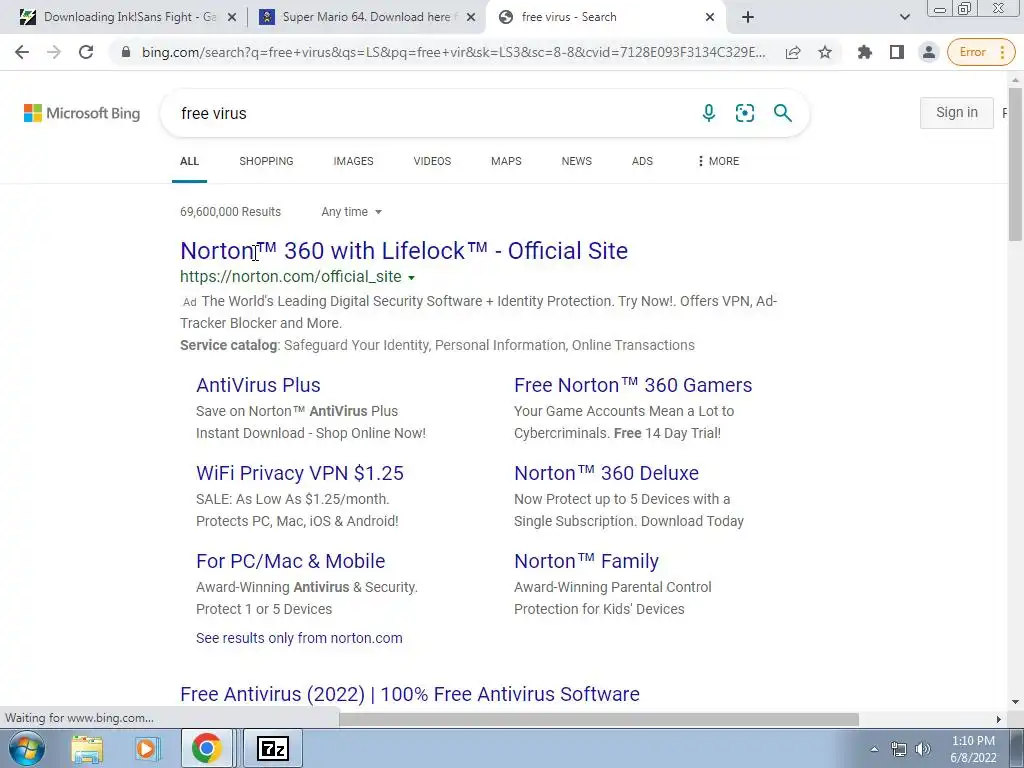Open WiFi Privacy VPN $1.25 link

tap(300, 473)
